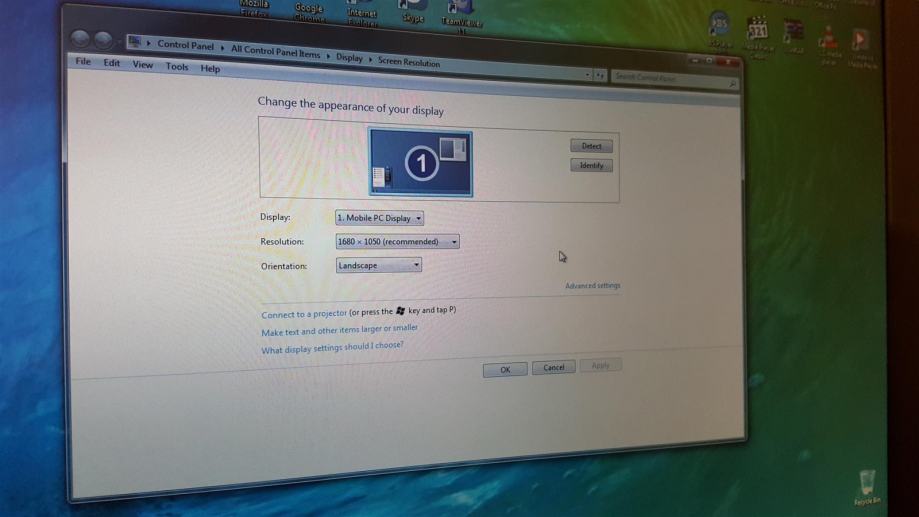Click the OK button
Screen dimensions: 919x517
coord(505,369)
